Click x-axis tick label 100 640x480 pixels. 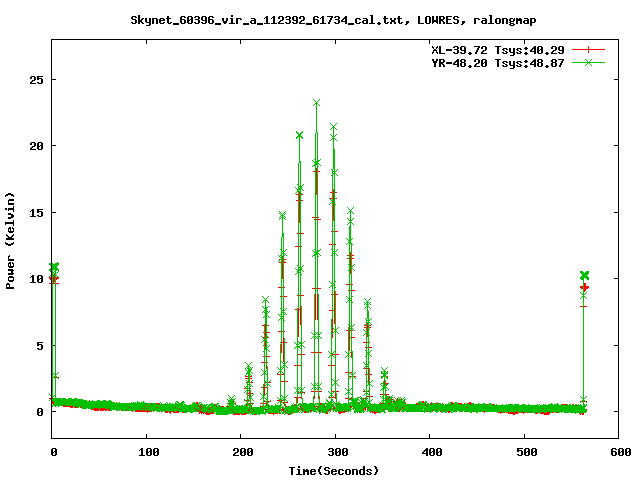[x=149, y=452]
